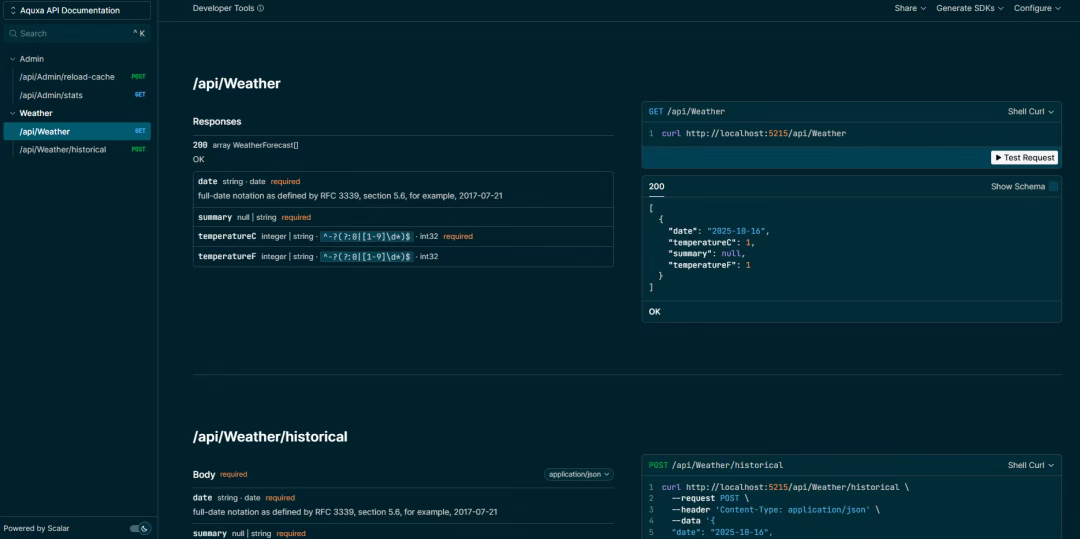Select the 200 response tab
Viewport: 1080px width, 539px height.
coord(656,187)
